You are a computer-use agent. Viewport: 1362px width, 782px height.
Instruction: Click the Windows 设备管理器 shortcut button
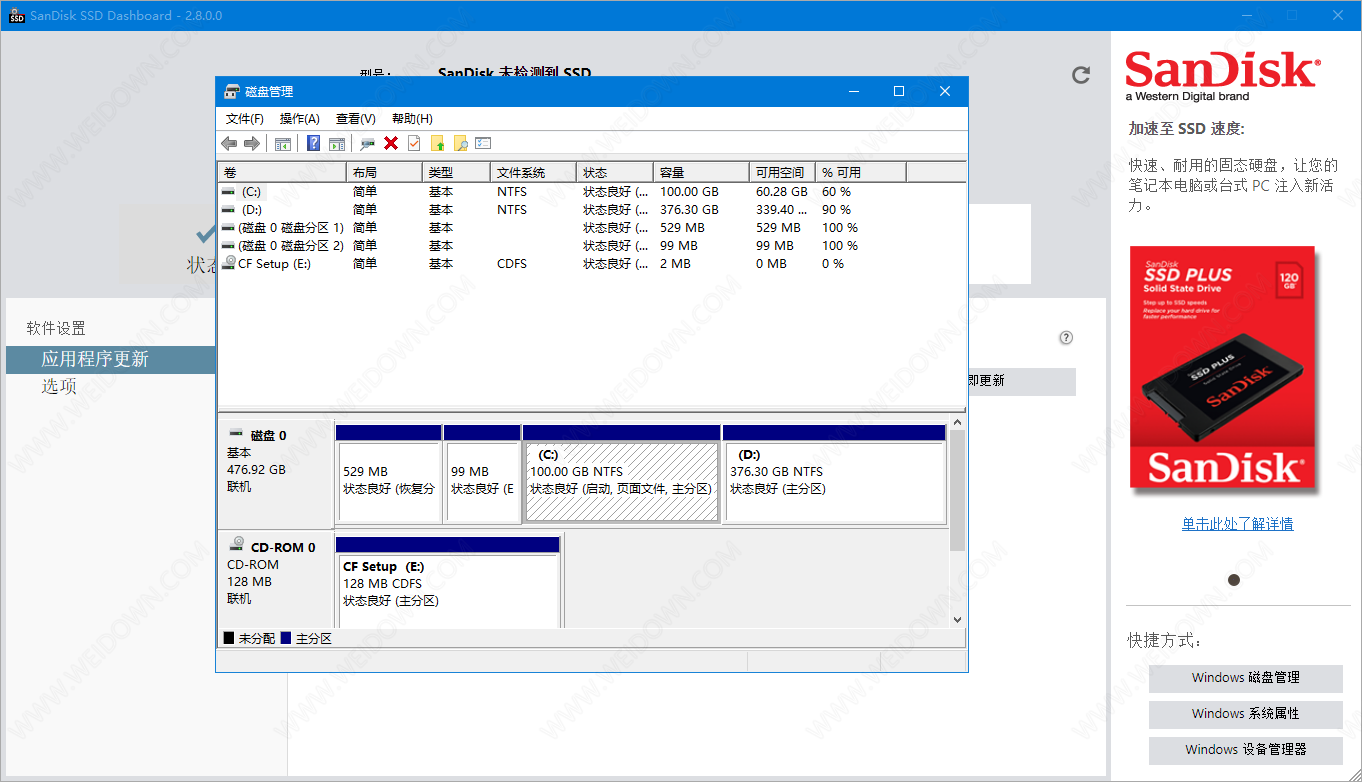click(x=1245, y=749)
